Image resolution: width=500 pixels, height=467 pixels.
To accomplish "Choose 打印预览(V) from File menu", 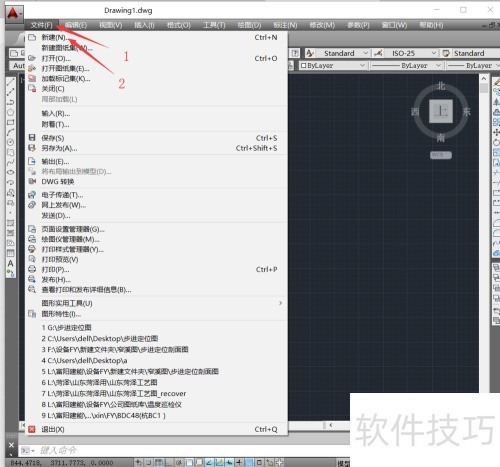I will pyautogui.click(x=156, y=259).
